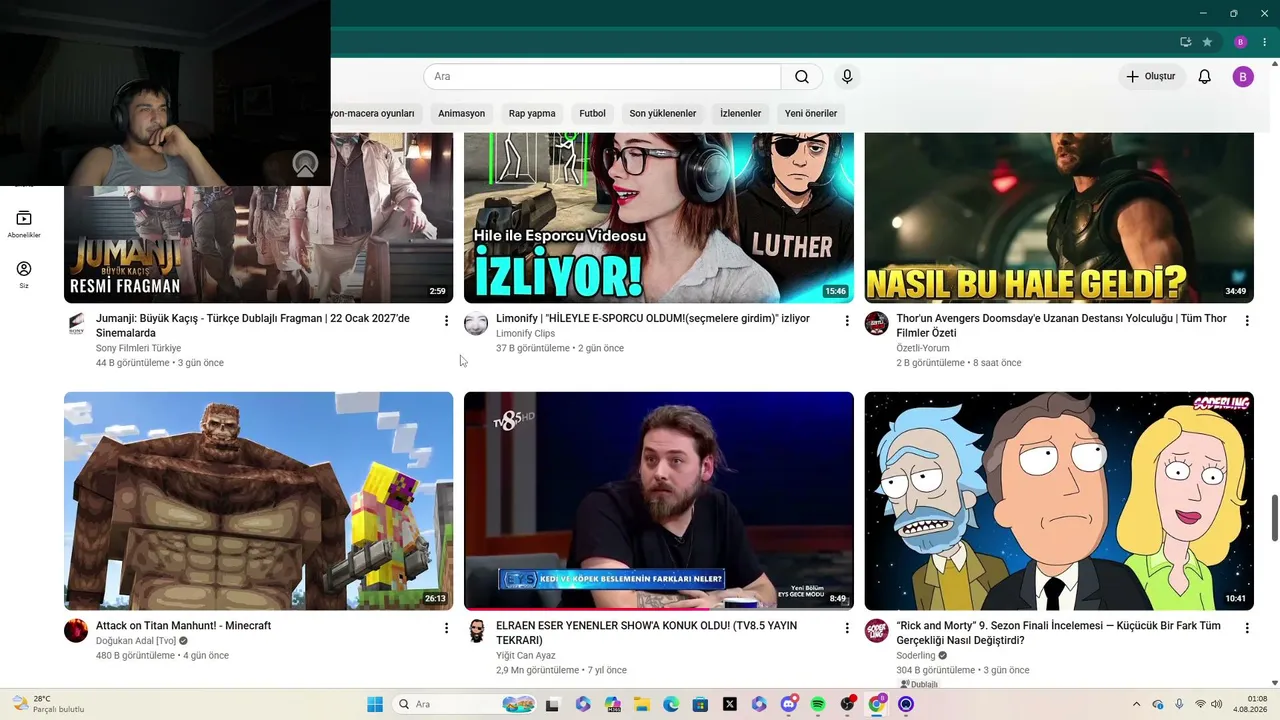
Task: Open Limonify Clips channel avatar
Action: (476, 324)
